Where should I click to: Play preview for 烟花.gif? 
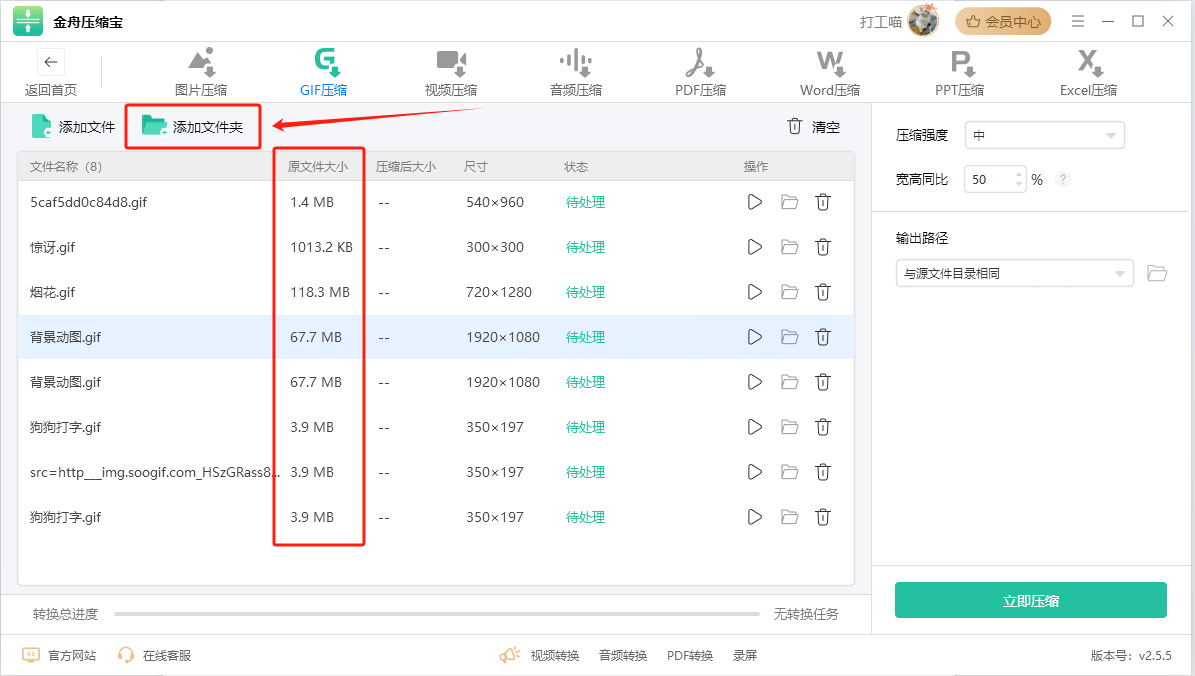pyautogui.click(x=755, y=292)
